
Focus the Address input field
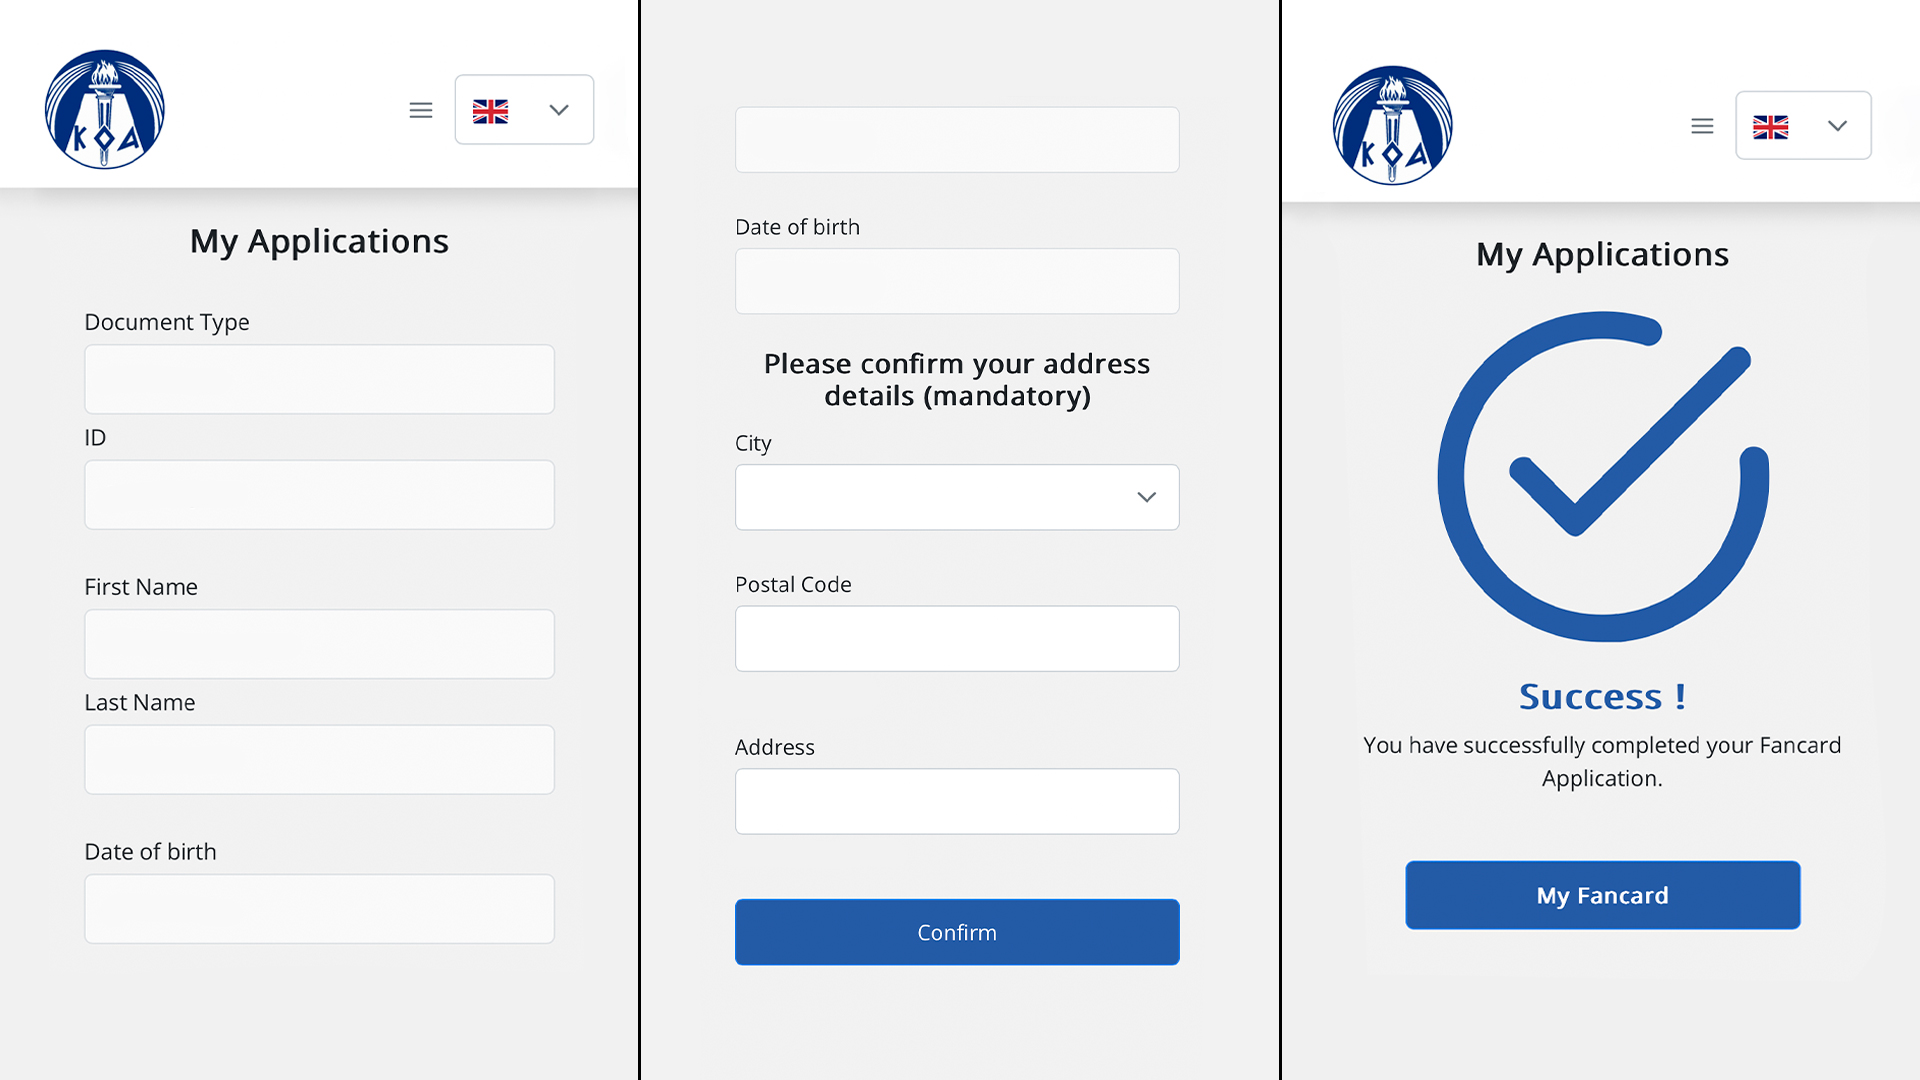957,801
